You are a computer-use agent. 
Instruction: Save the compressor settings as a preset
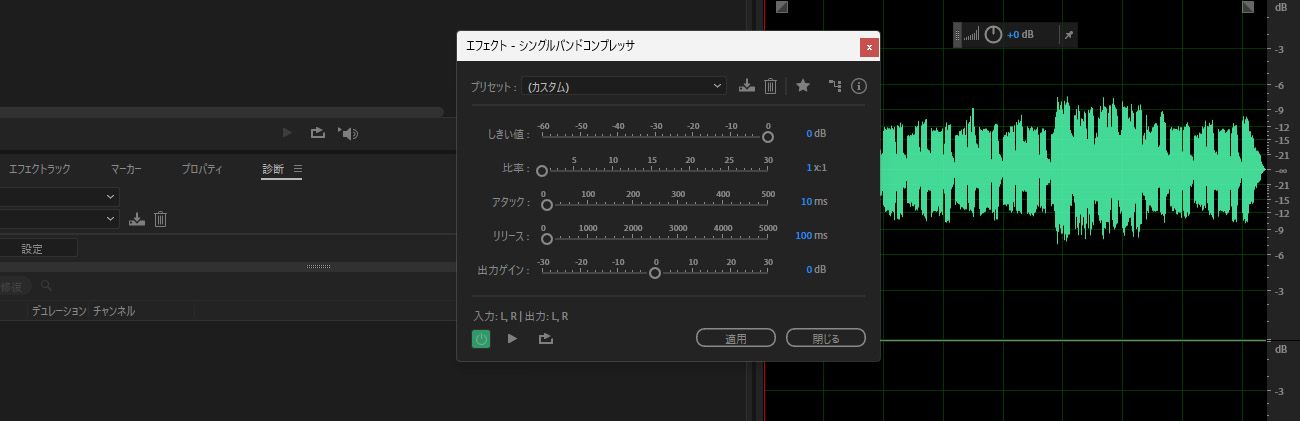coord(746,86)
